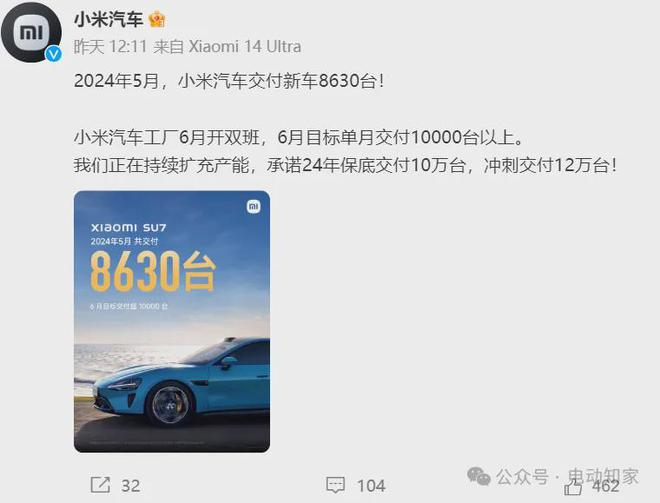Click the repost count 32
The image size is (660, 503).
[130, 486]
